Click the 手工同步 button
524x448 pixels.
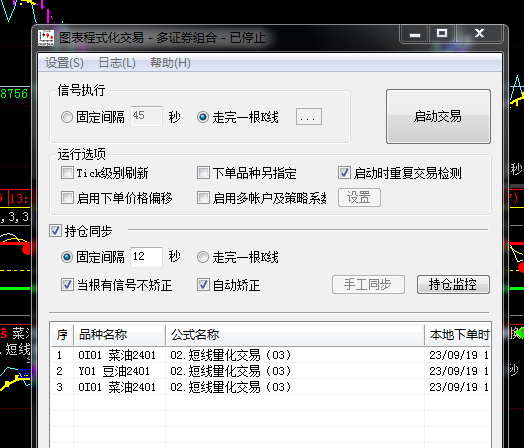pyautogui.click(x=368, y=285)
